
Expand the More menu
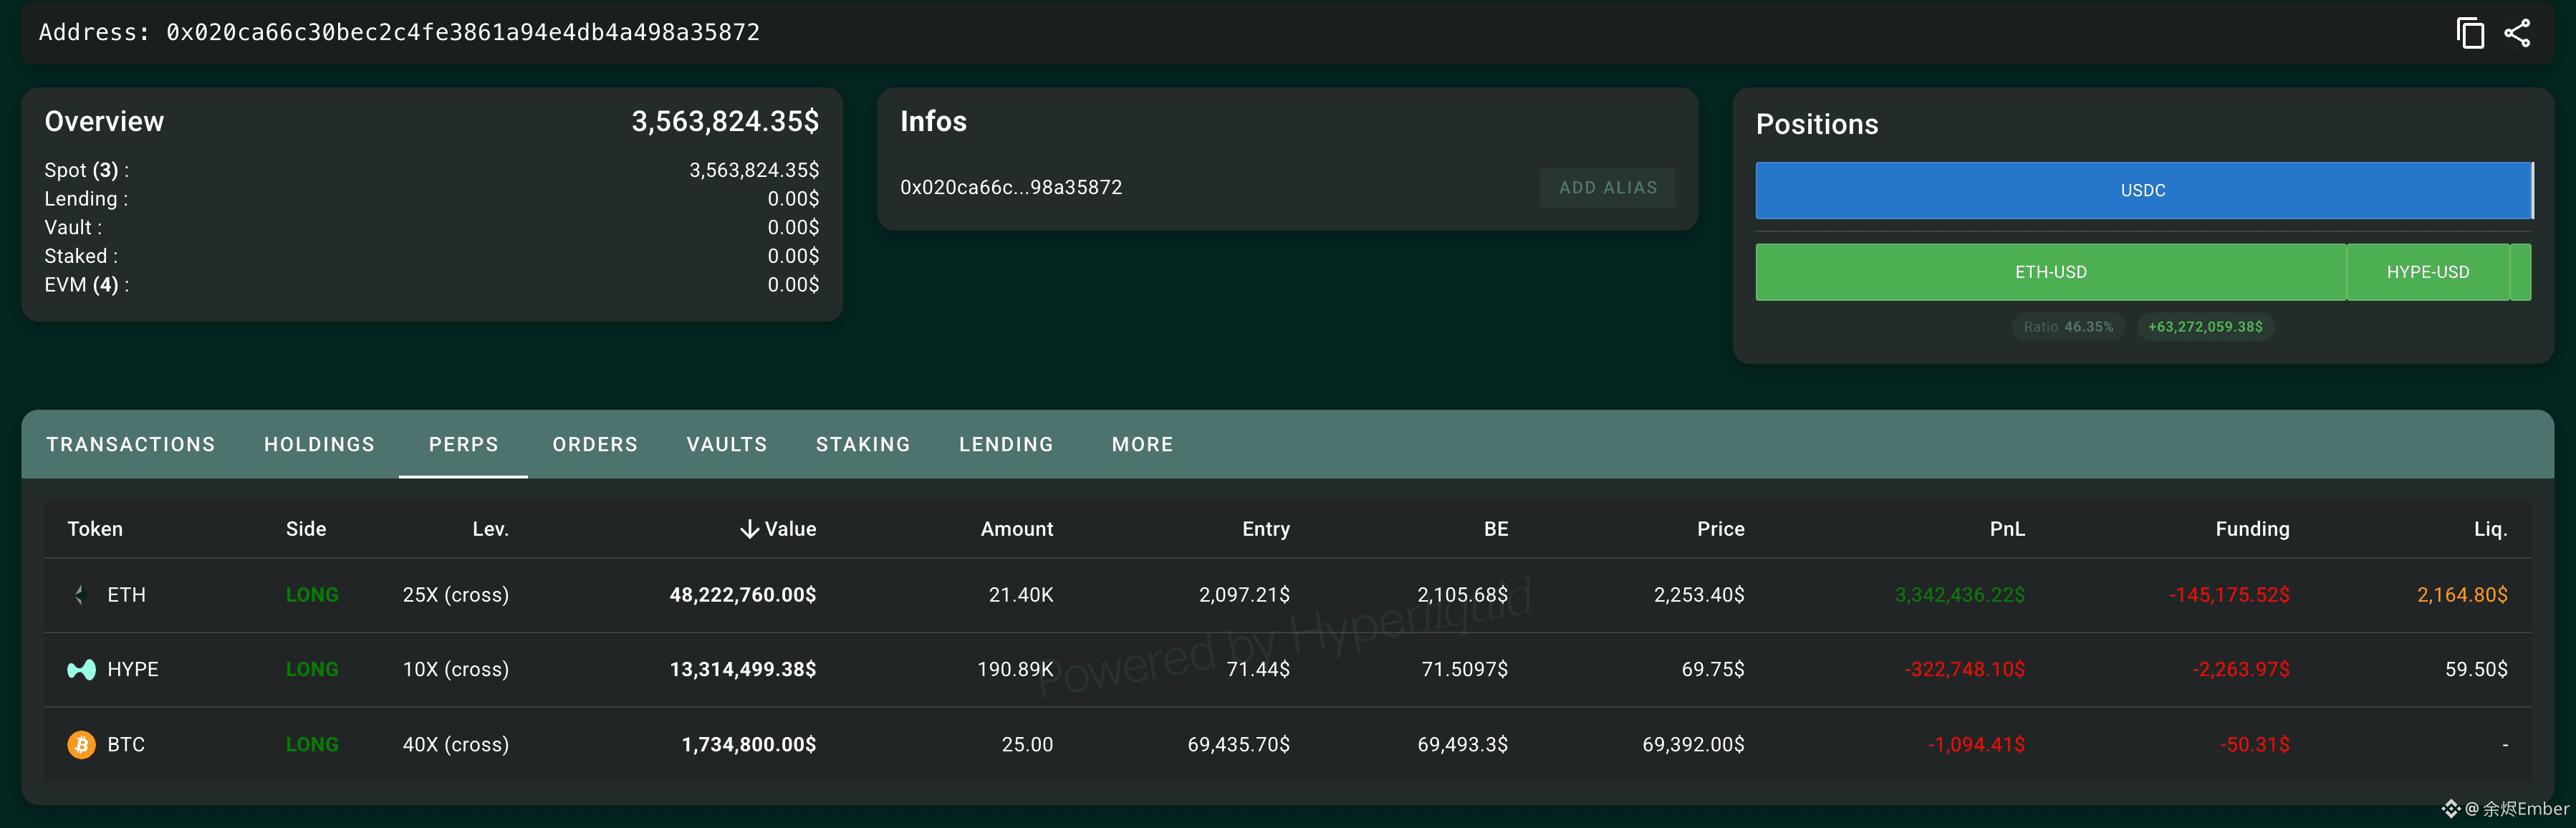(1142, 444)
